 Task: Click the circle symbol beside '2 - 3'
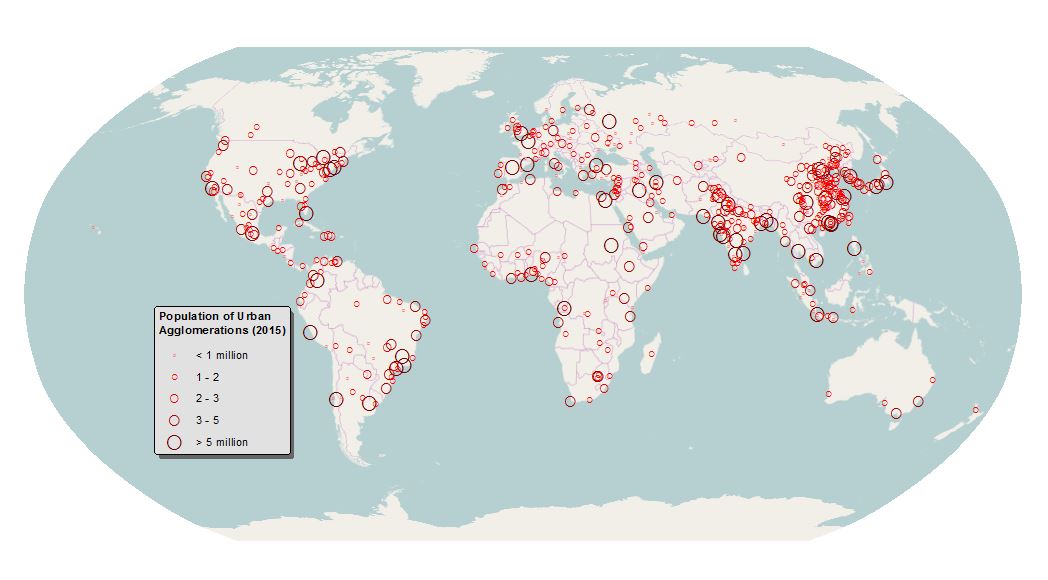coord(174,398)
